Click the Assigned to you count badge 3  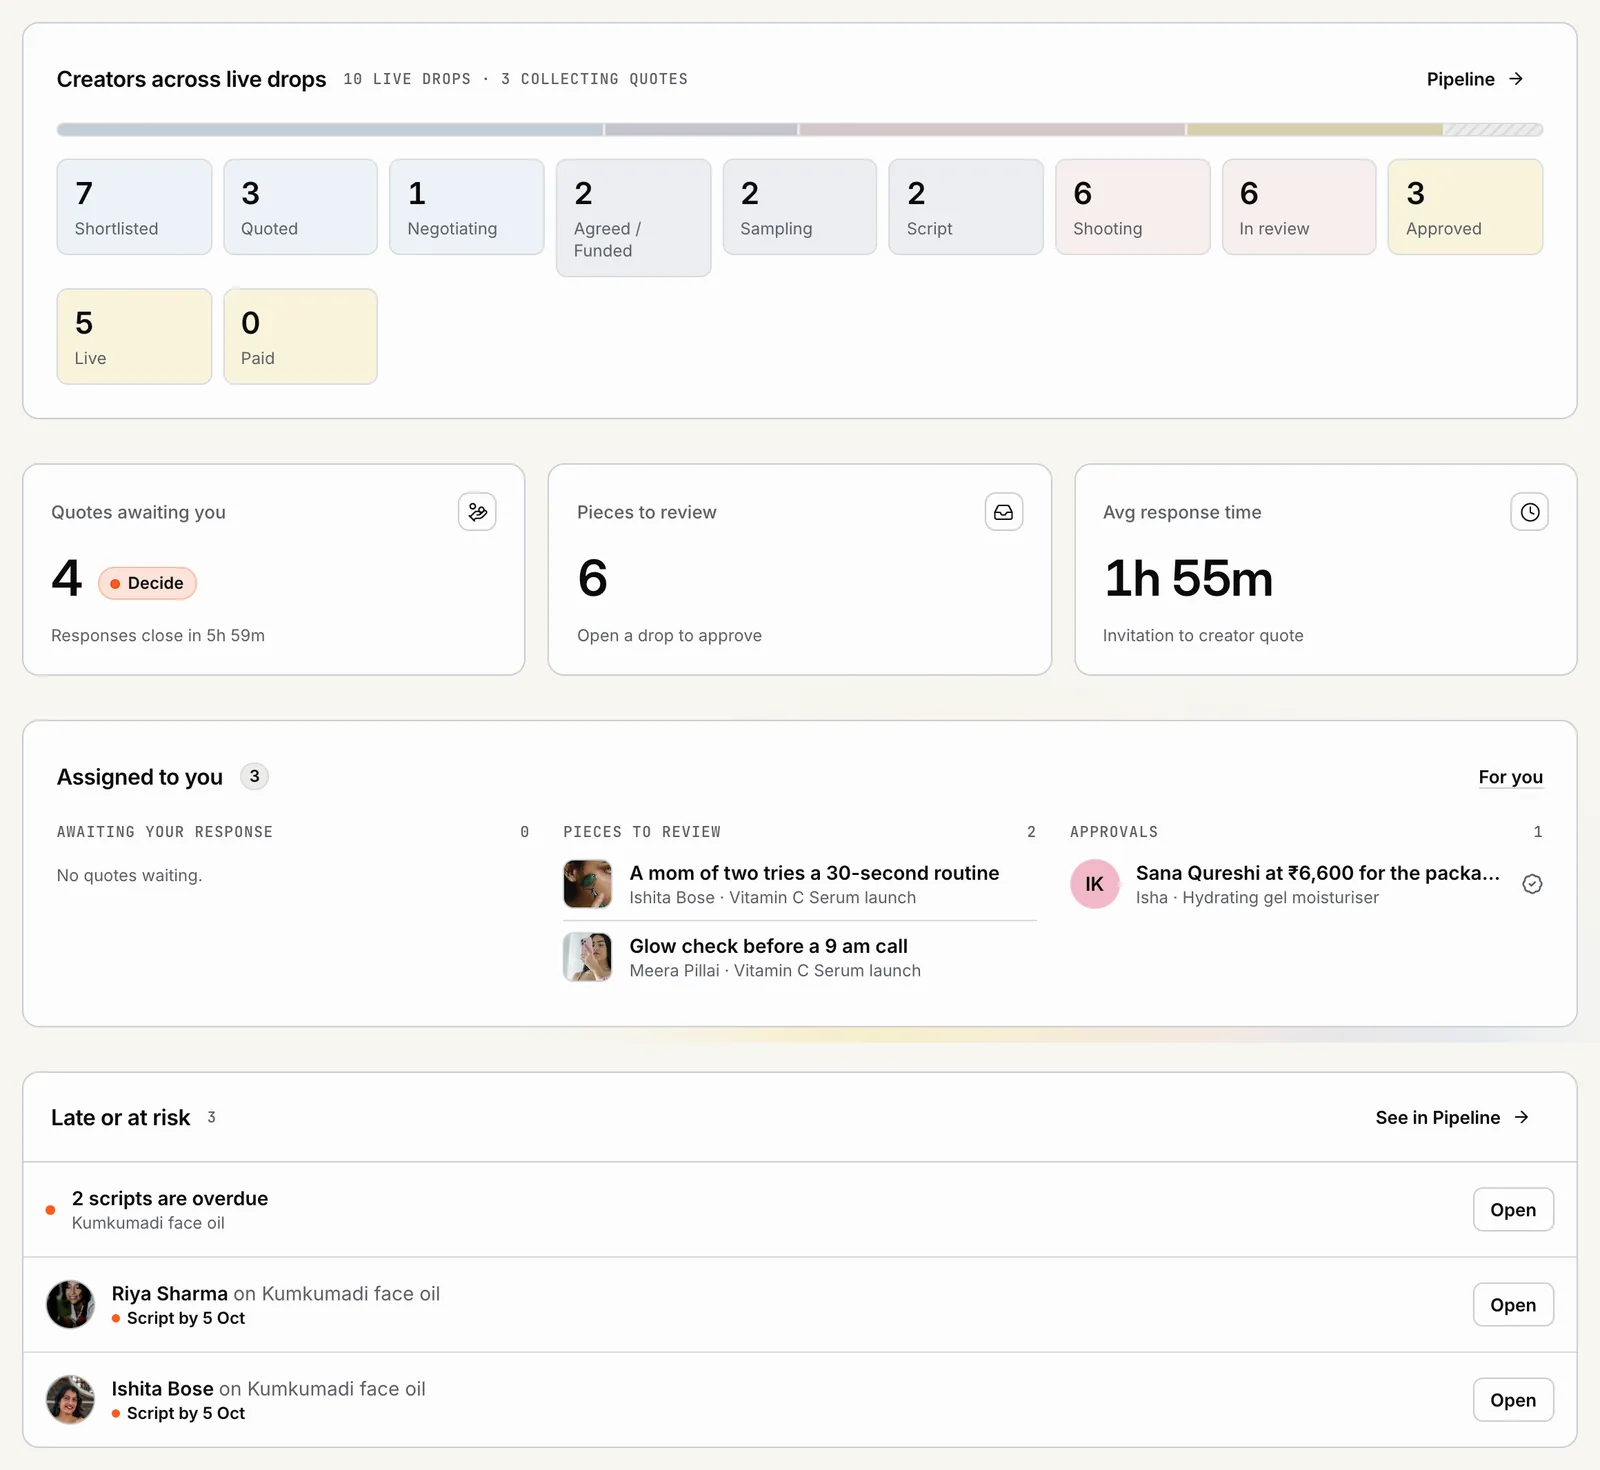point(255,777)
